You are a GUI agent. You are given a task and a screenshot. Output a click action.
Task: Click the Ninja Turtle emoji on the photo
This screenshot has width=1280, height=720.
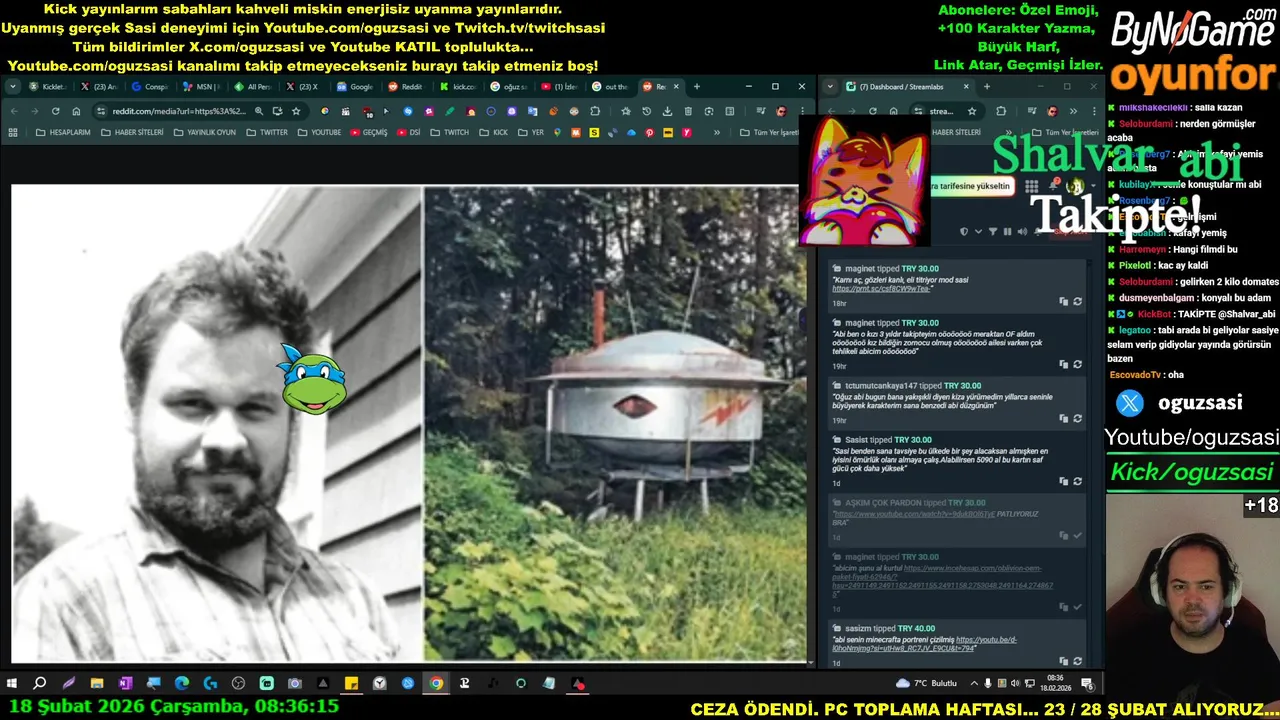click(313, 380)
